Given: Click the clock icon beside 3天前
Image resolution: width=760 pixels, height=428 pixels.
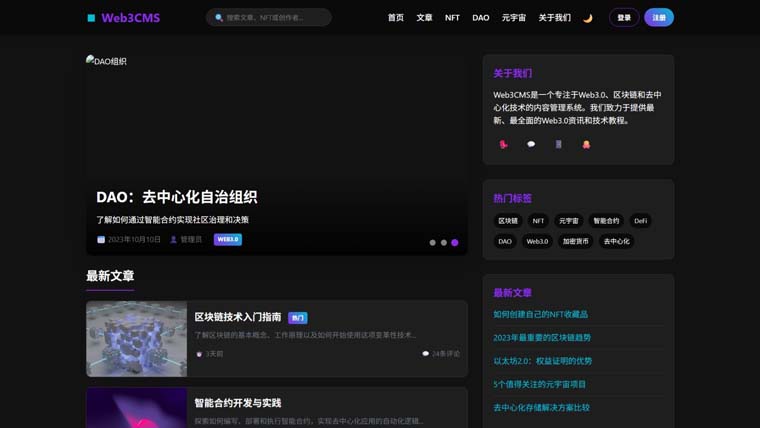Looking at the screenshot, I should tap(199, 354).
